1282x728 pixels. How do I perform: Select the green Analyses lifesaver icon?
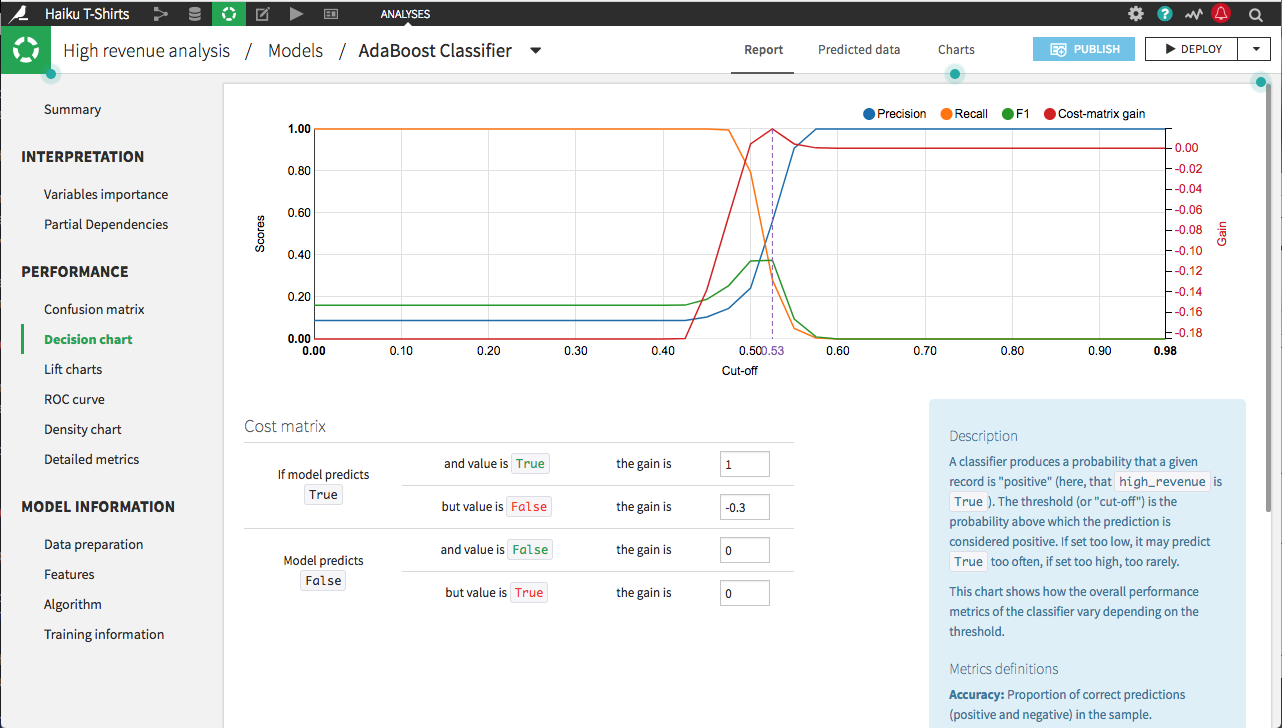(x=228, y=13)
